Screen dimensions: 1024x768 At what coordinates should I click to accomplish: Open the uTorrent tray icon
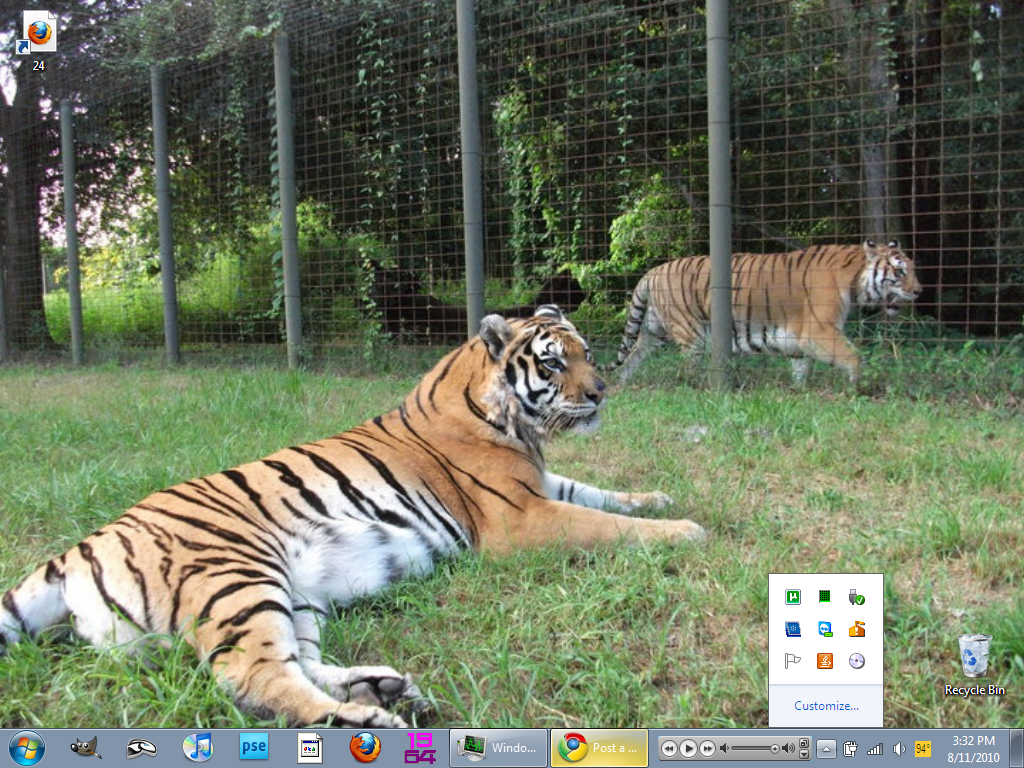click(793, 597)
